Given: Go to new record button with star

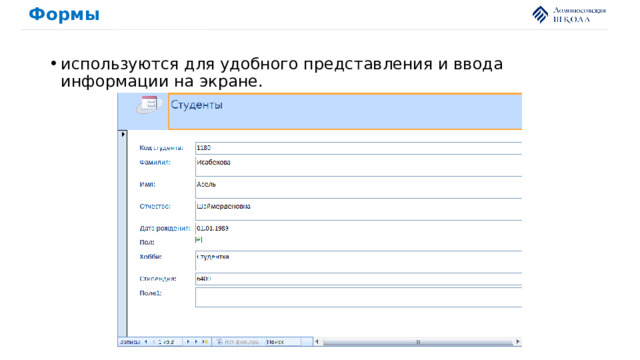Looking at the screenshot, I should click(204, 342).
